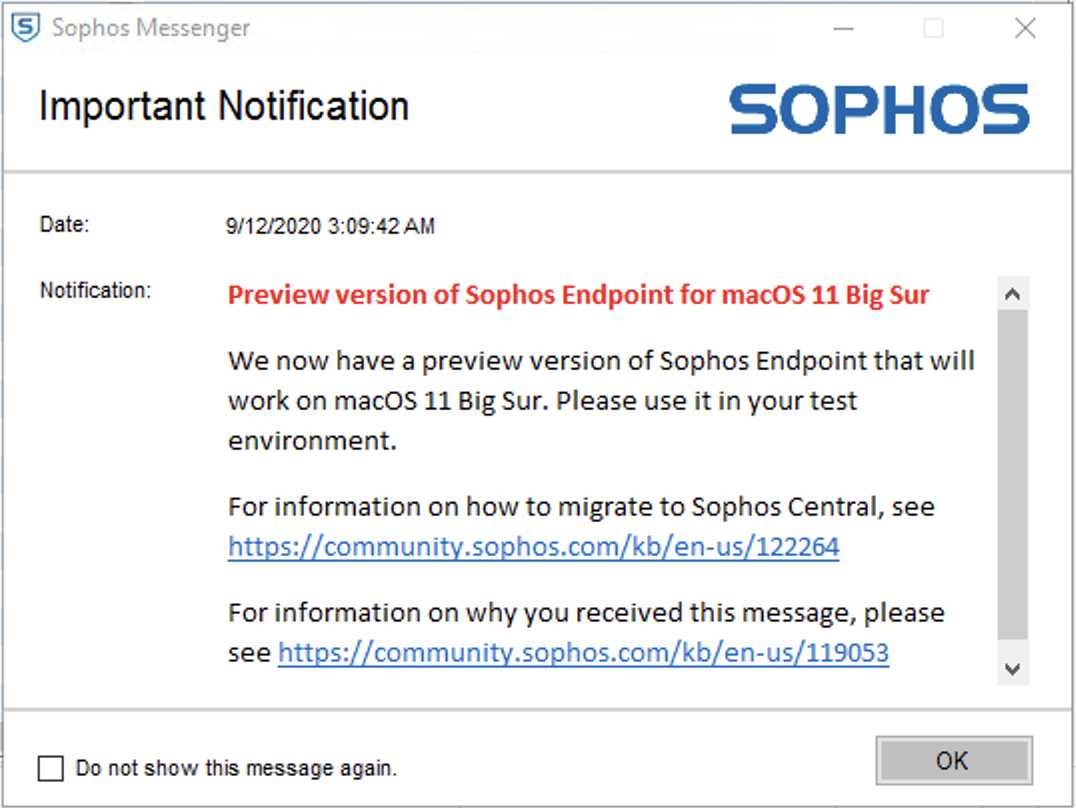This screenshot has width=1076, height=808.
Task: Open the kb/en-us/119053 community link
Action: [x=583, y=652]
